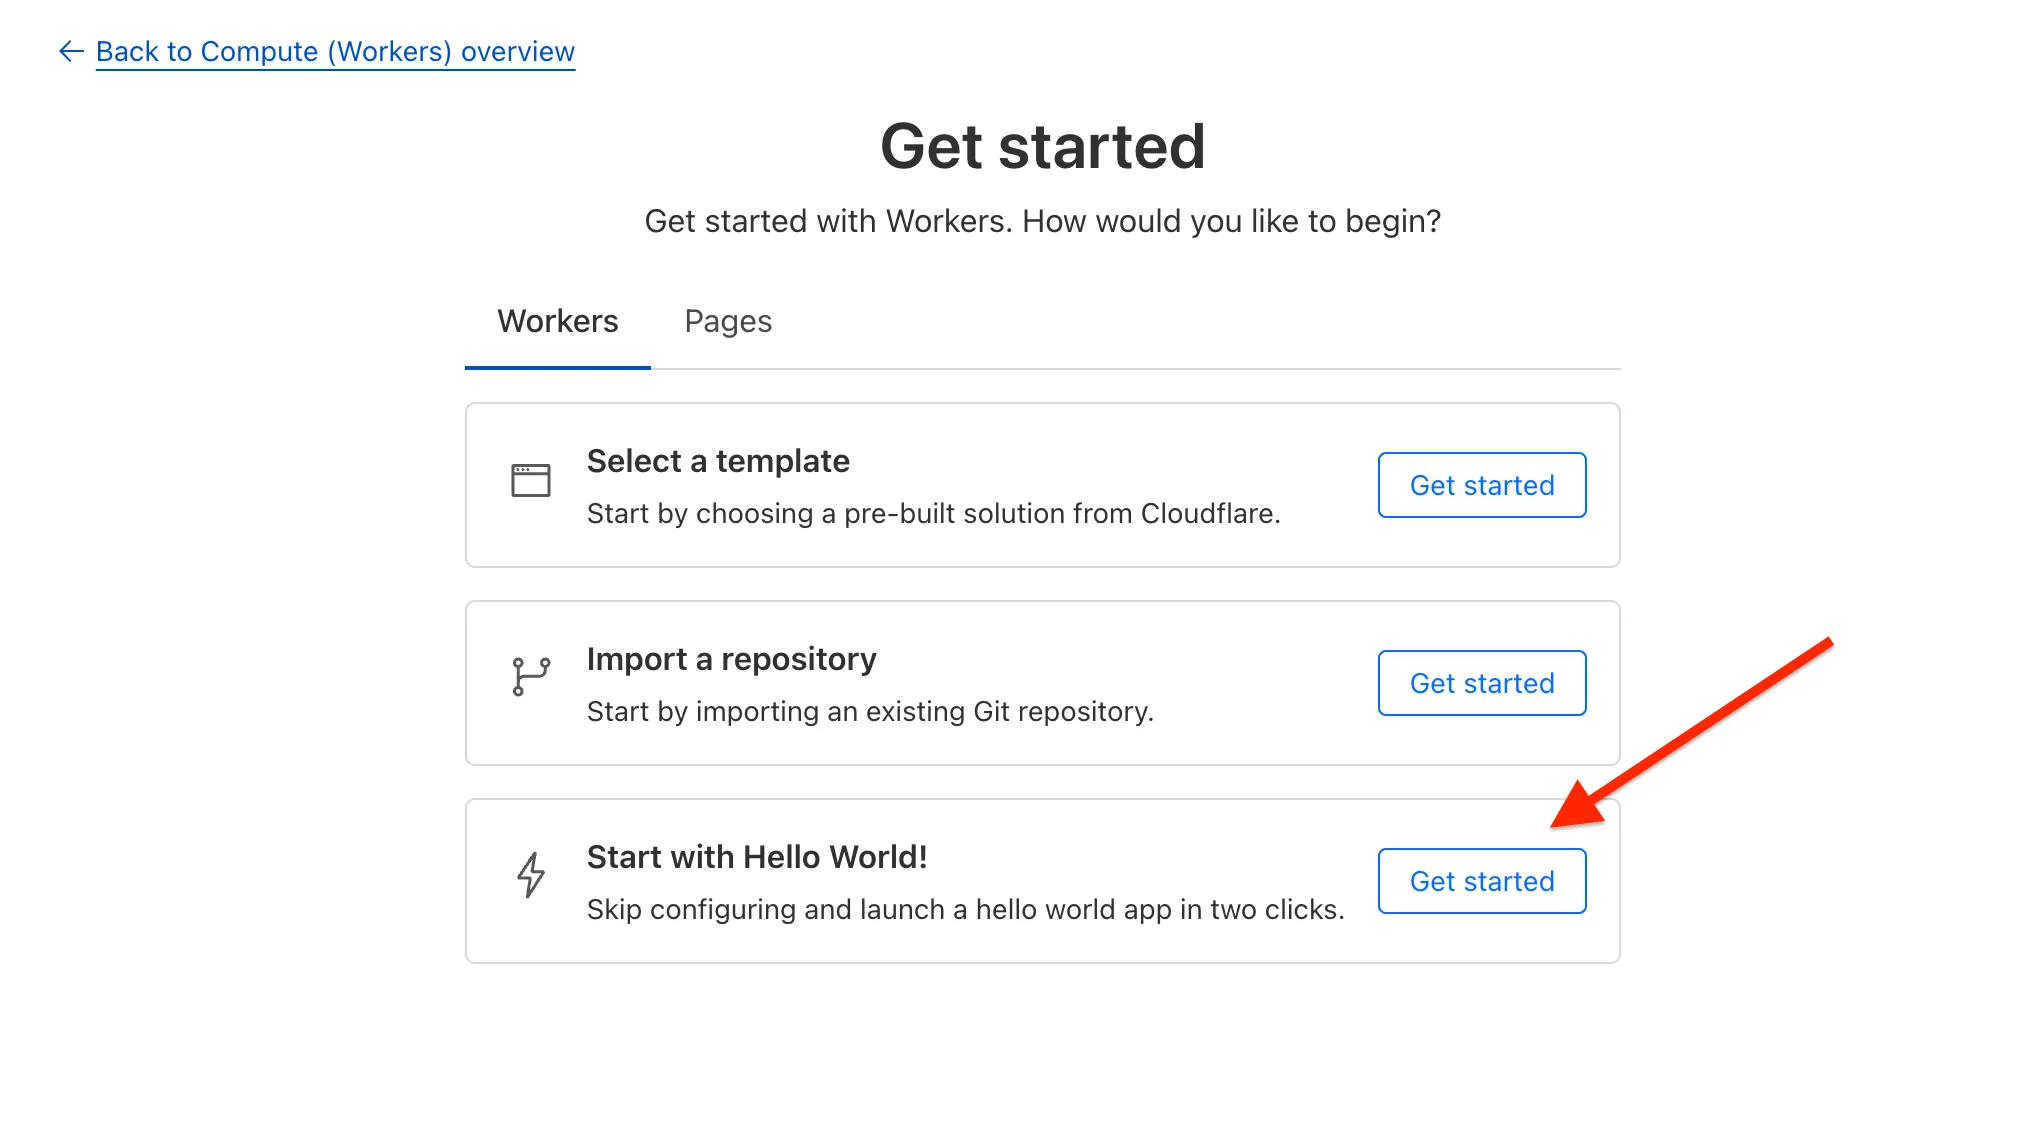Switch to the Pages tab
Screen dimensions: 2036x1134
(728, 321)
